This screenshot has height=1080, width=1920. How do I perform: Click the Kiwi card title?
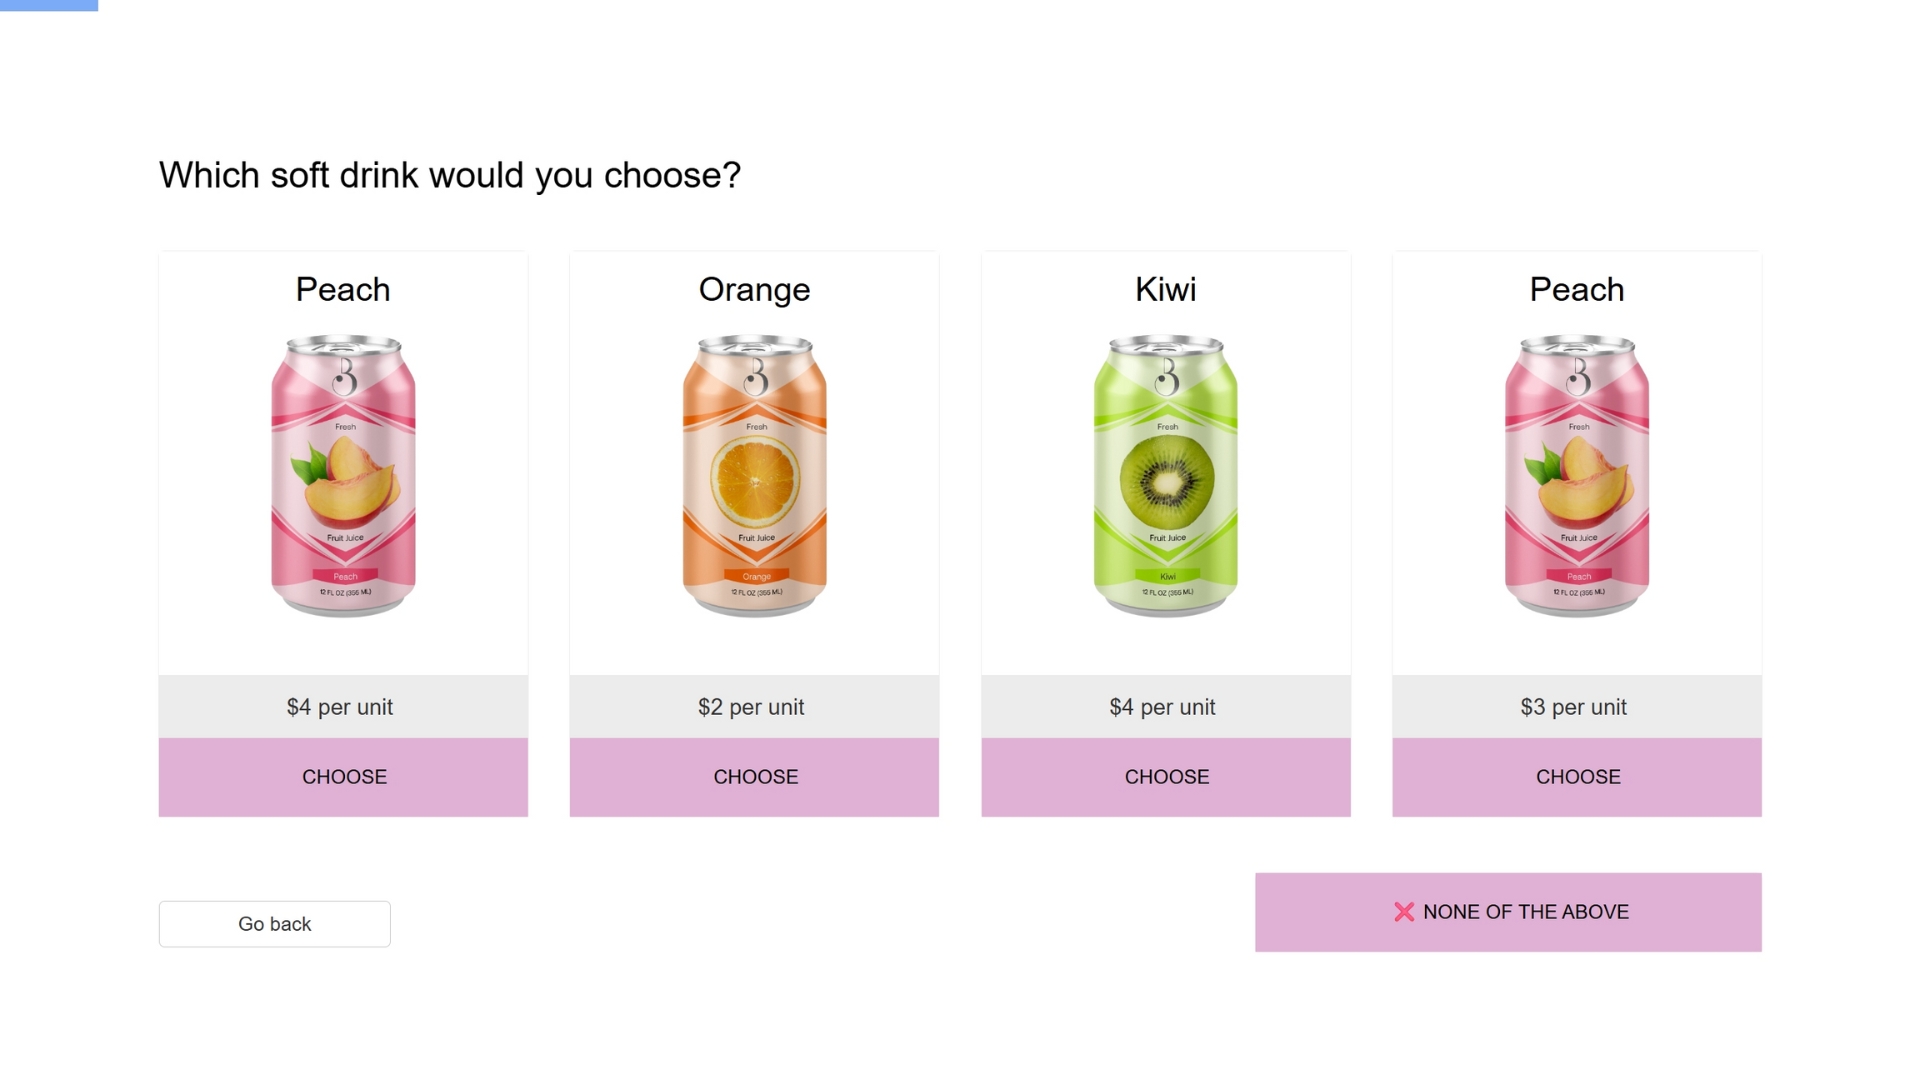tap(1165, 290)
